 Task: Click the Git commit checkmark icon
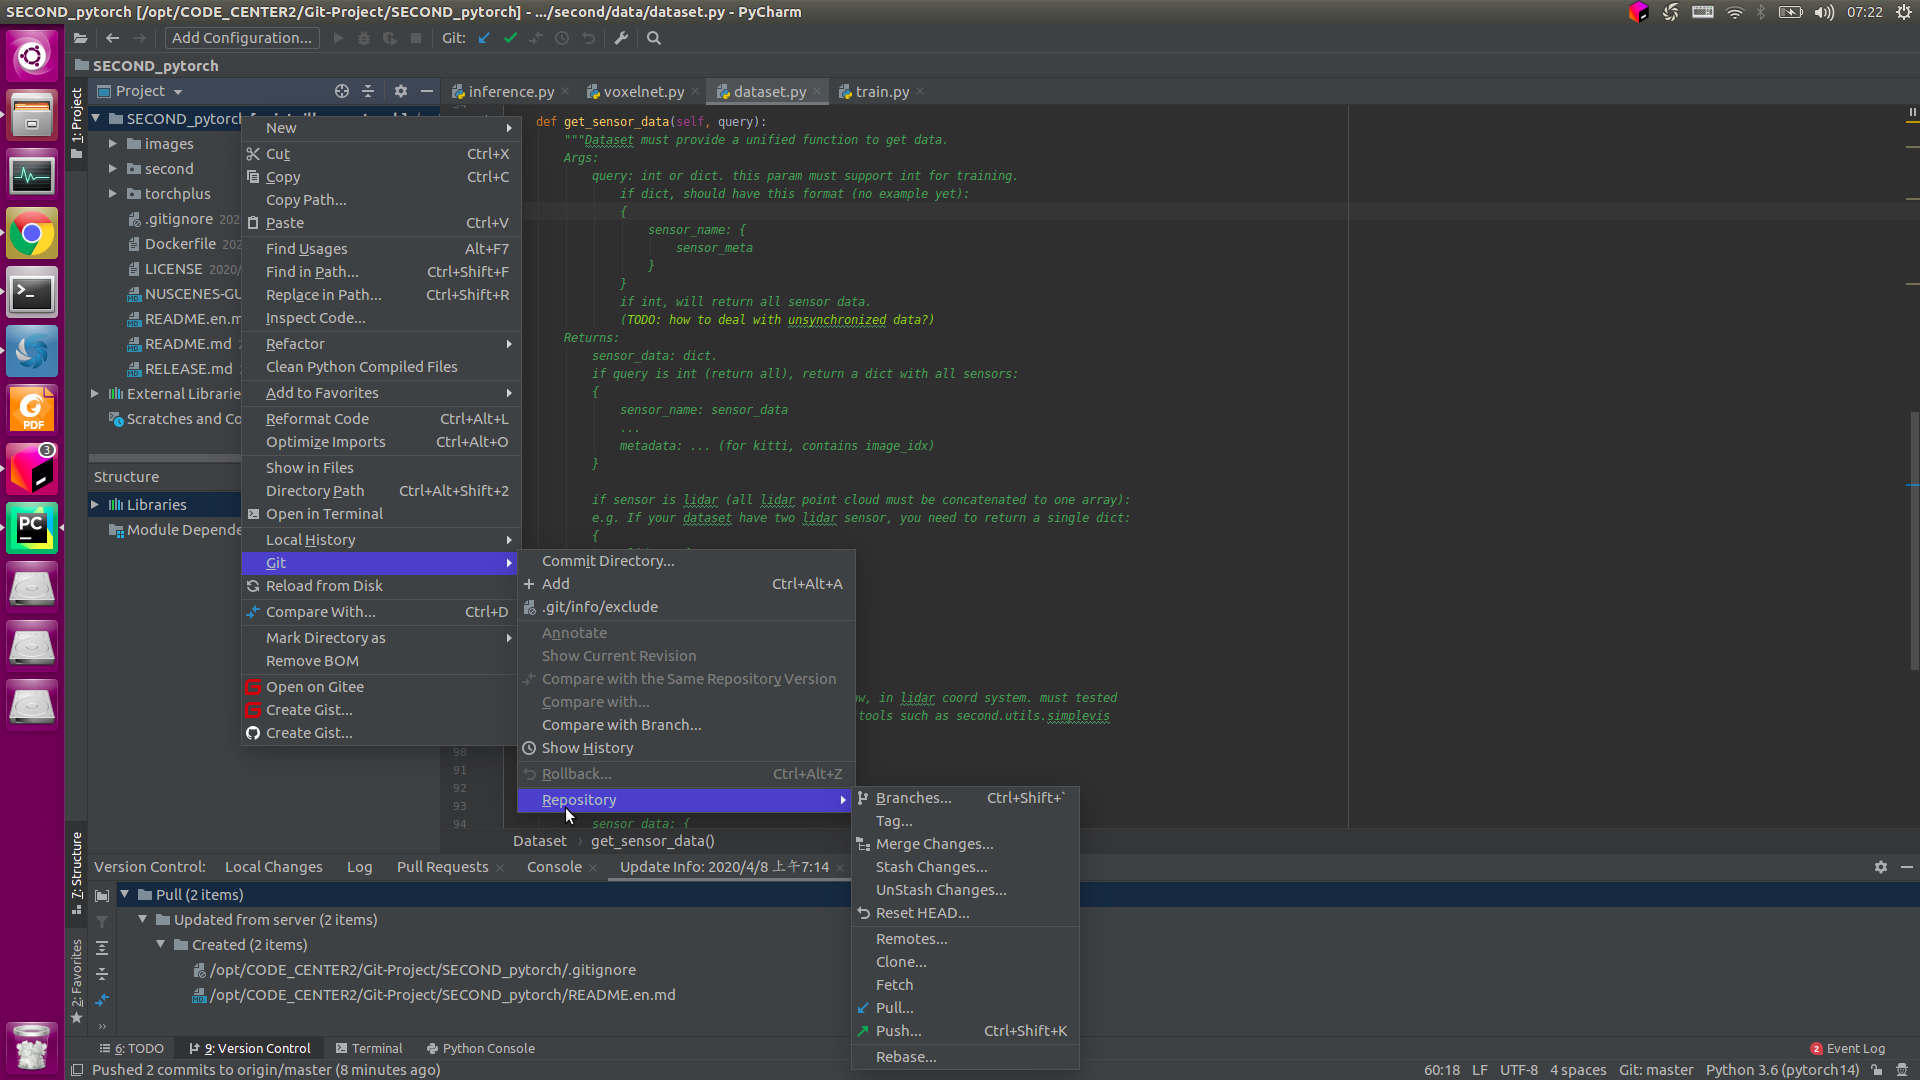(x=510, y=38)
